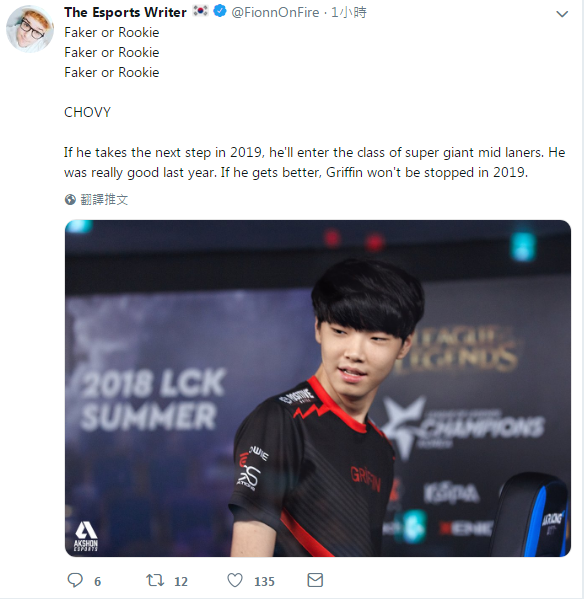The height and width of the screenshot is (599, 584).
Task: Retweet using the retweet arrows icon
Action: 155,580
